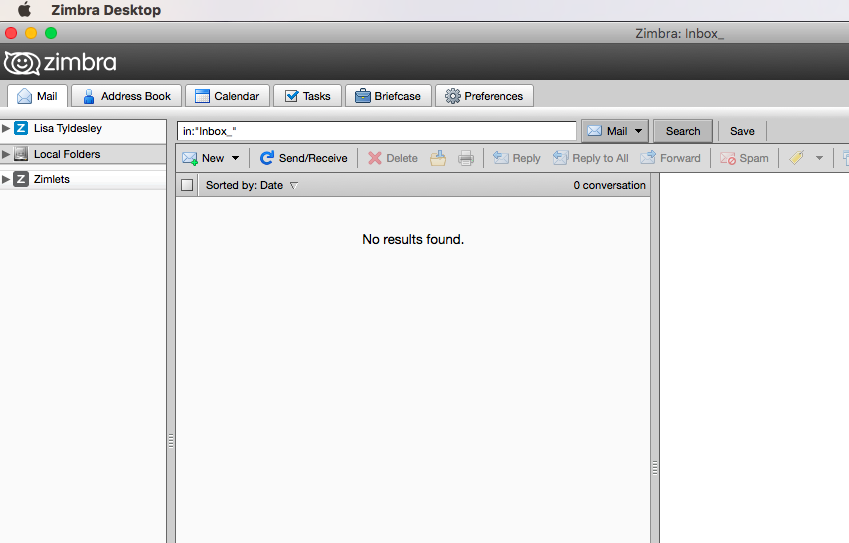The image size is (849, 543).
Task: Click the Reply toolbar button
Action: click(x=517, y=158)
